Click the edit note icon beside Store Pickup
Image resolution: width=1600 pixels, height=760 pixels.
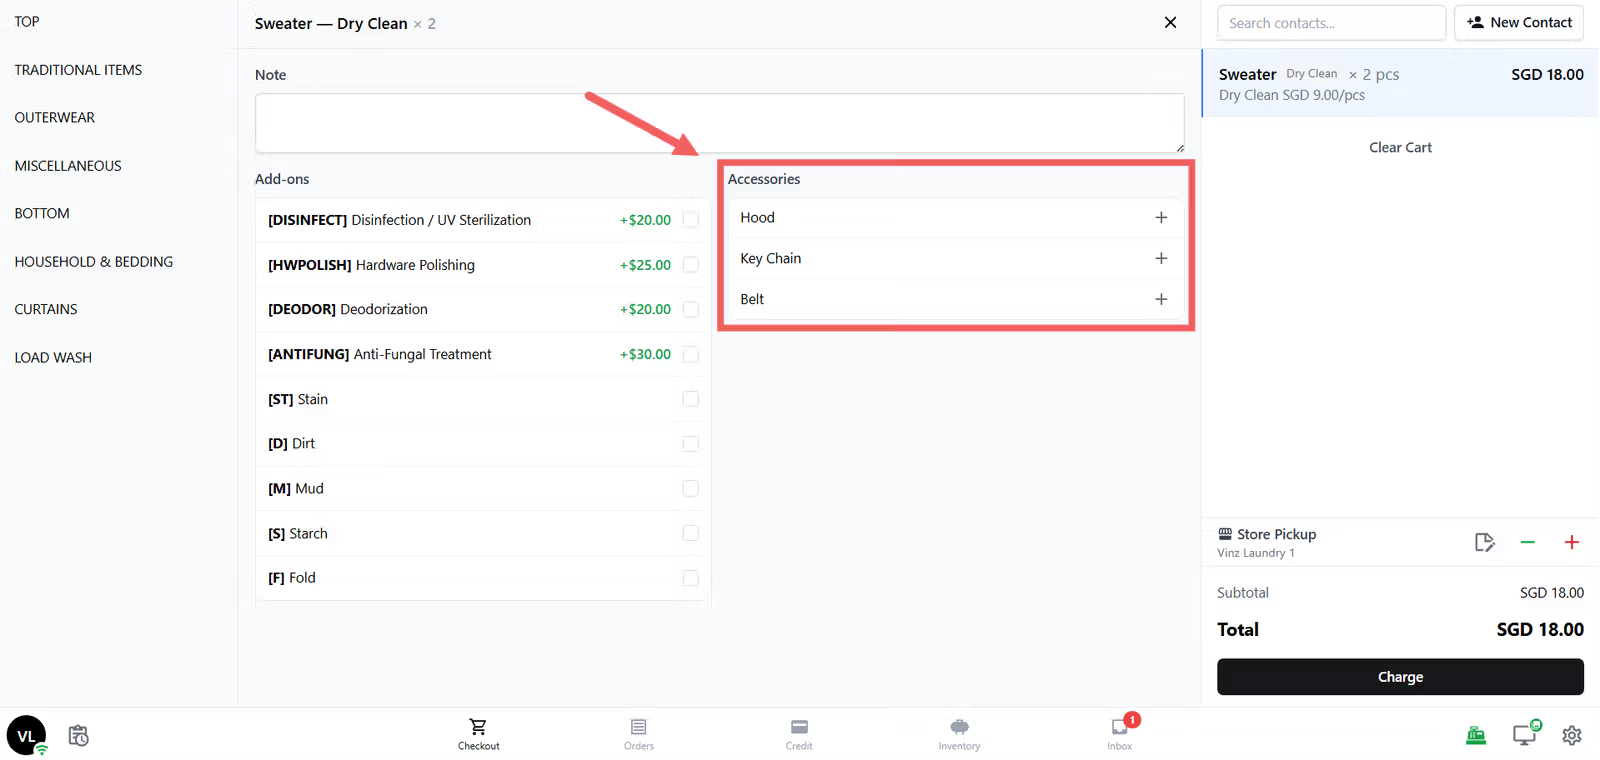(x=1485, y=542)
